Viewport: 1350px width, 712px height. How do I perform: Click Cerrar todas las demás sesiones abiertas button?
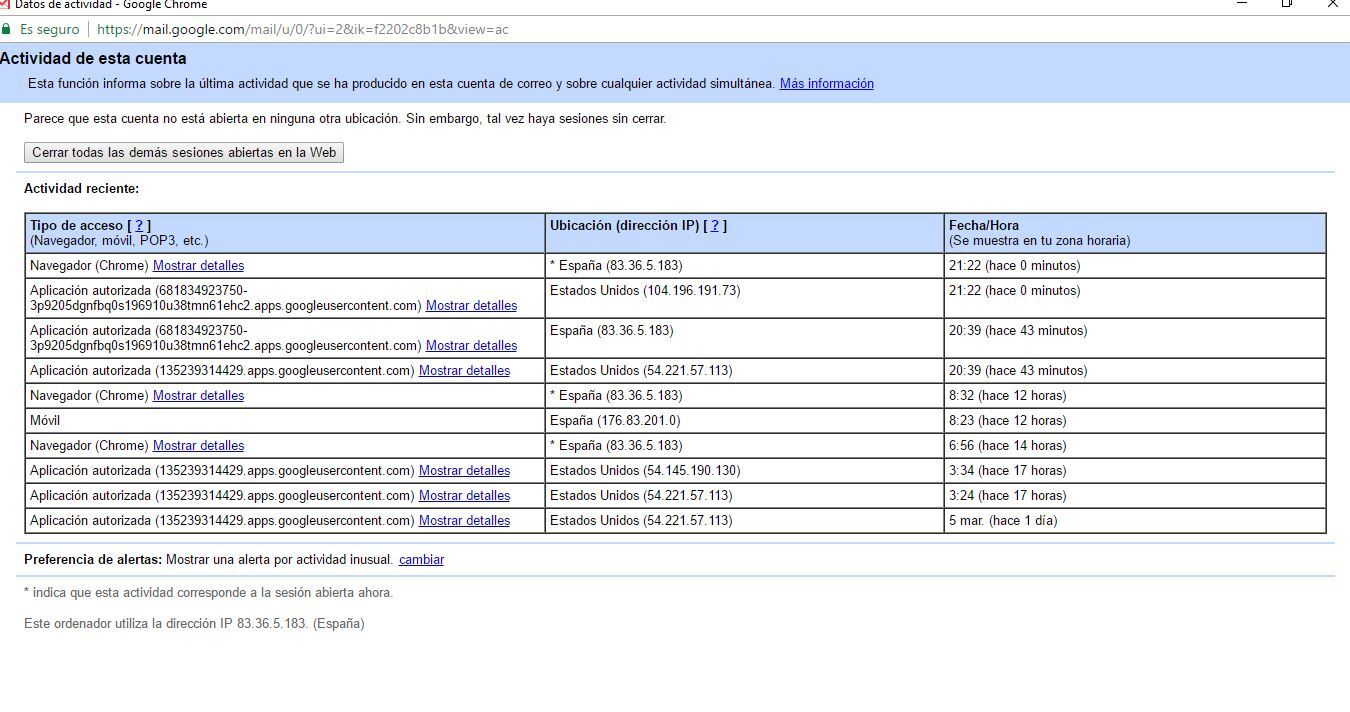(184, 153)
